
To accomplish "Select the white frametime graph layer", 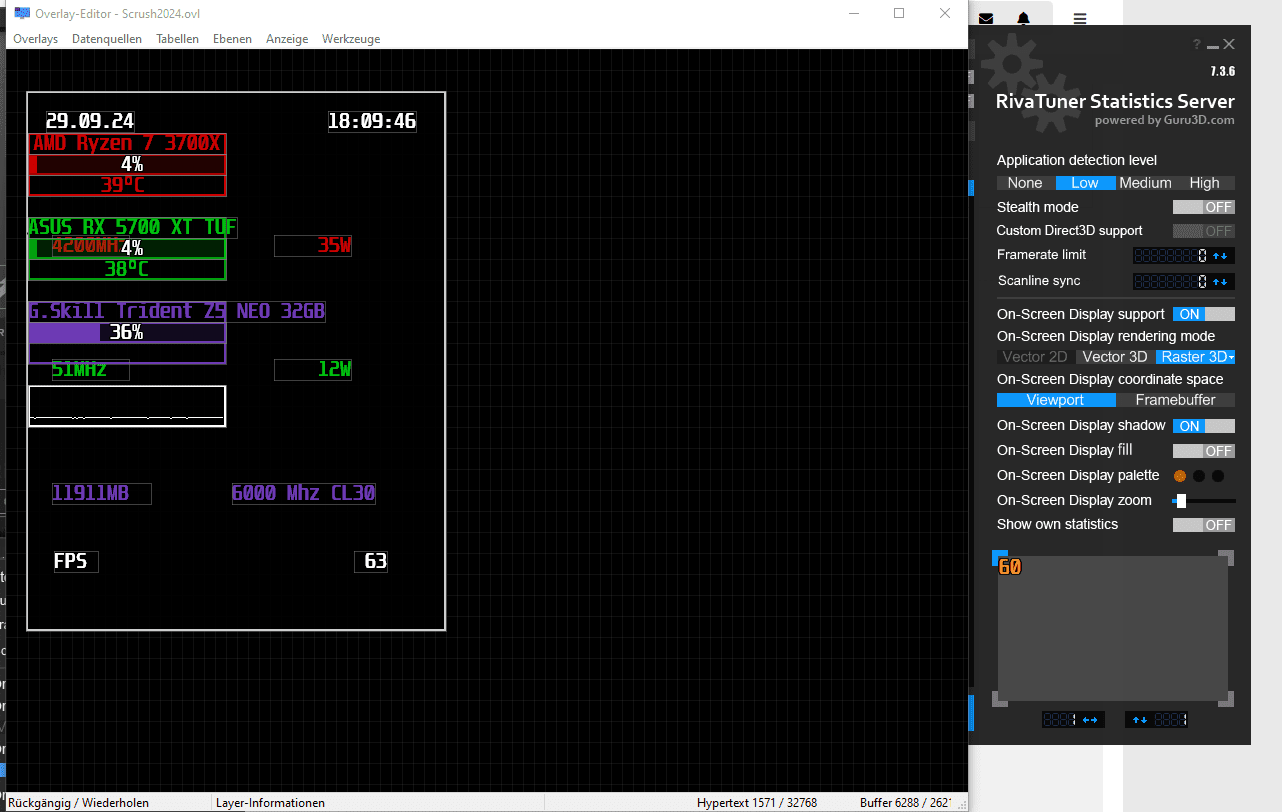I will pos(127,406).
